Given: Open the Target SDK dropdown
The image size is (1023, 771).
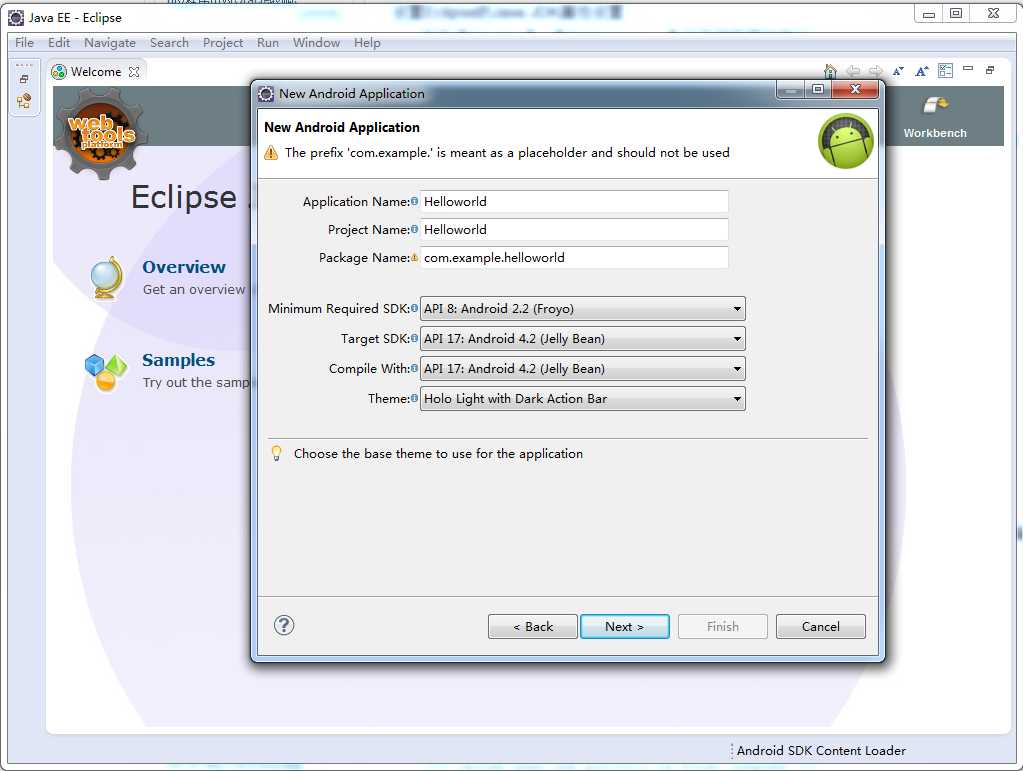Looking at the screenshot, I should (x=583, y=339).
